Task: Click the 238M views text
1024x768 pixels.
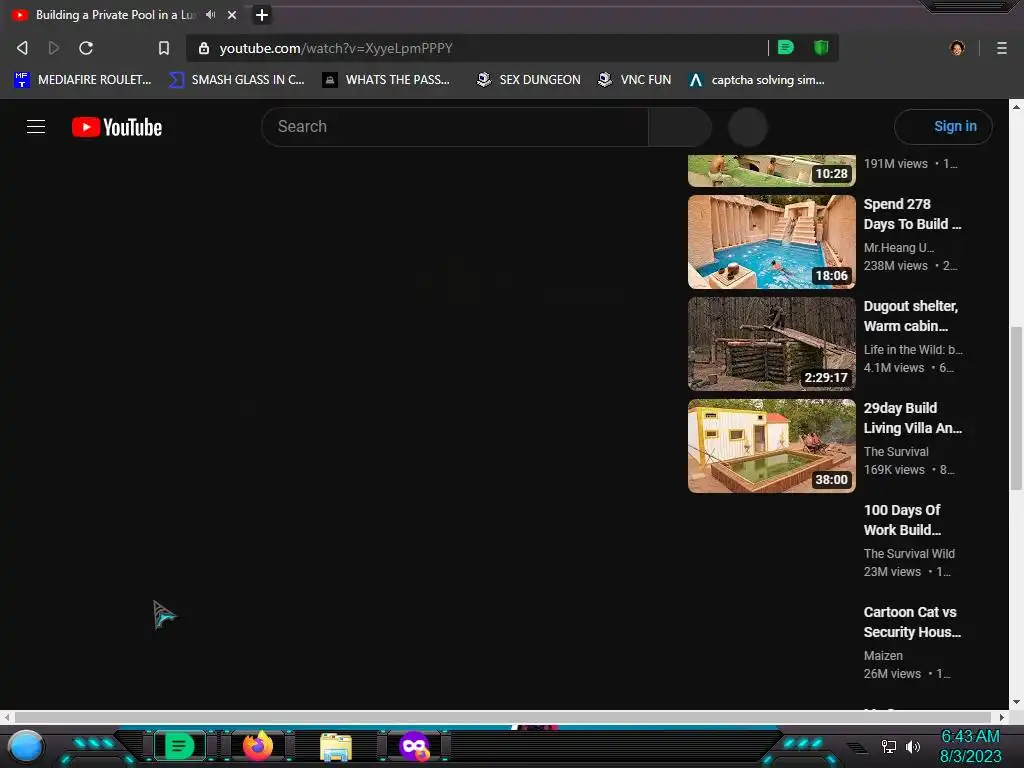Action: click(x=895, y=266)
